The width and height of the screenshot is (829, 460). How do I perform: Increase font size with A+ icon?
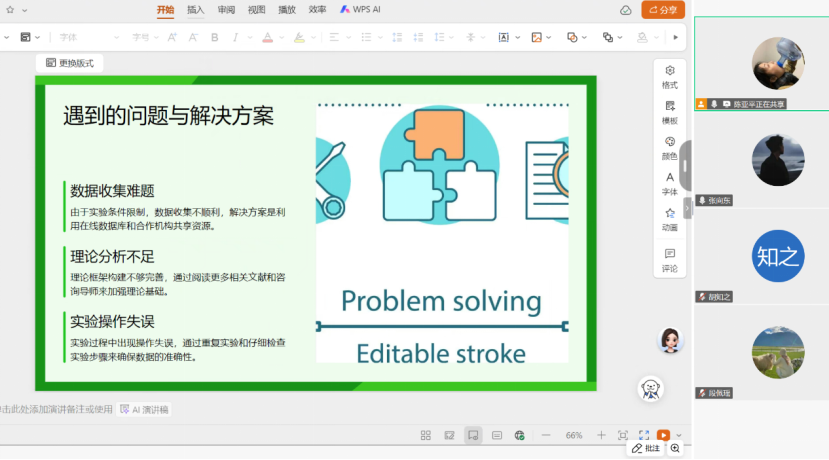point(172,37)
